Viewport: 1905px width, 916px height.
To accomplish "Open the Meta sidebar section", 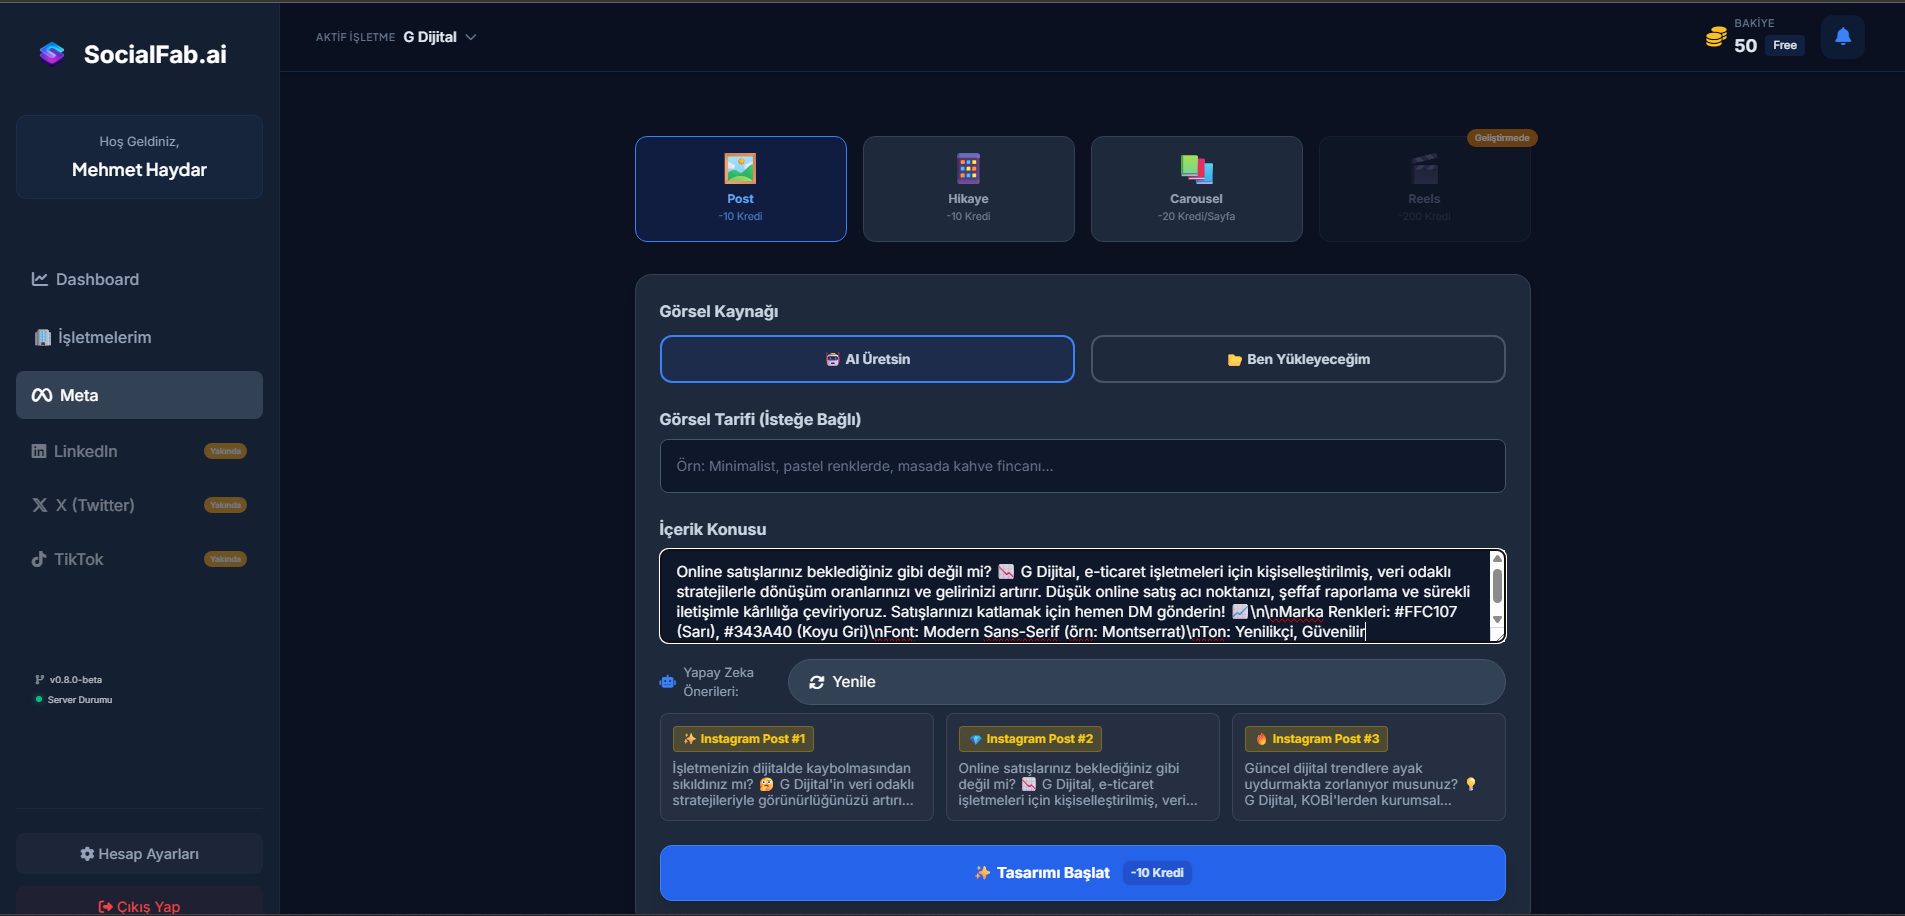I will click(x=139, y=395).
